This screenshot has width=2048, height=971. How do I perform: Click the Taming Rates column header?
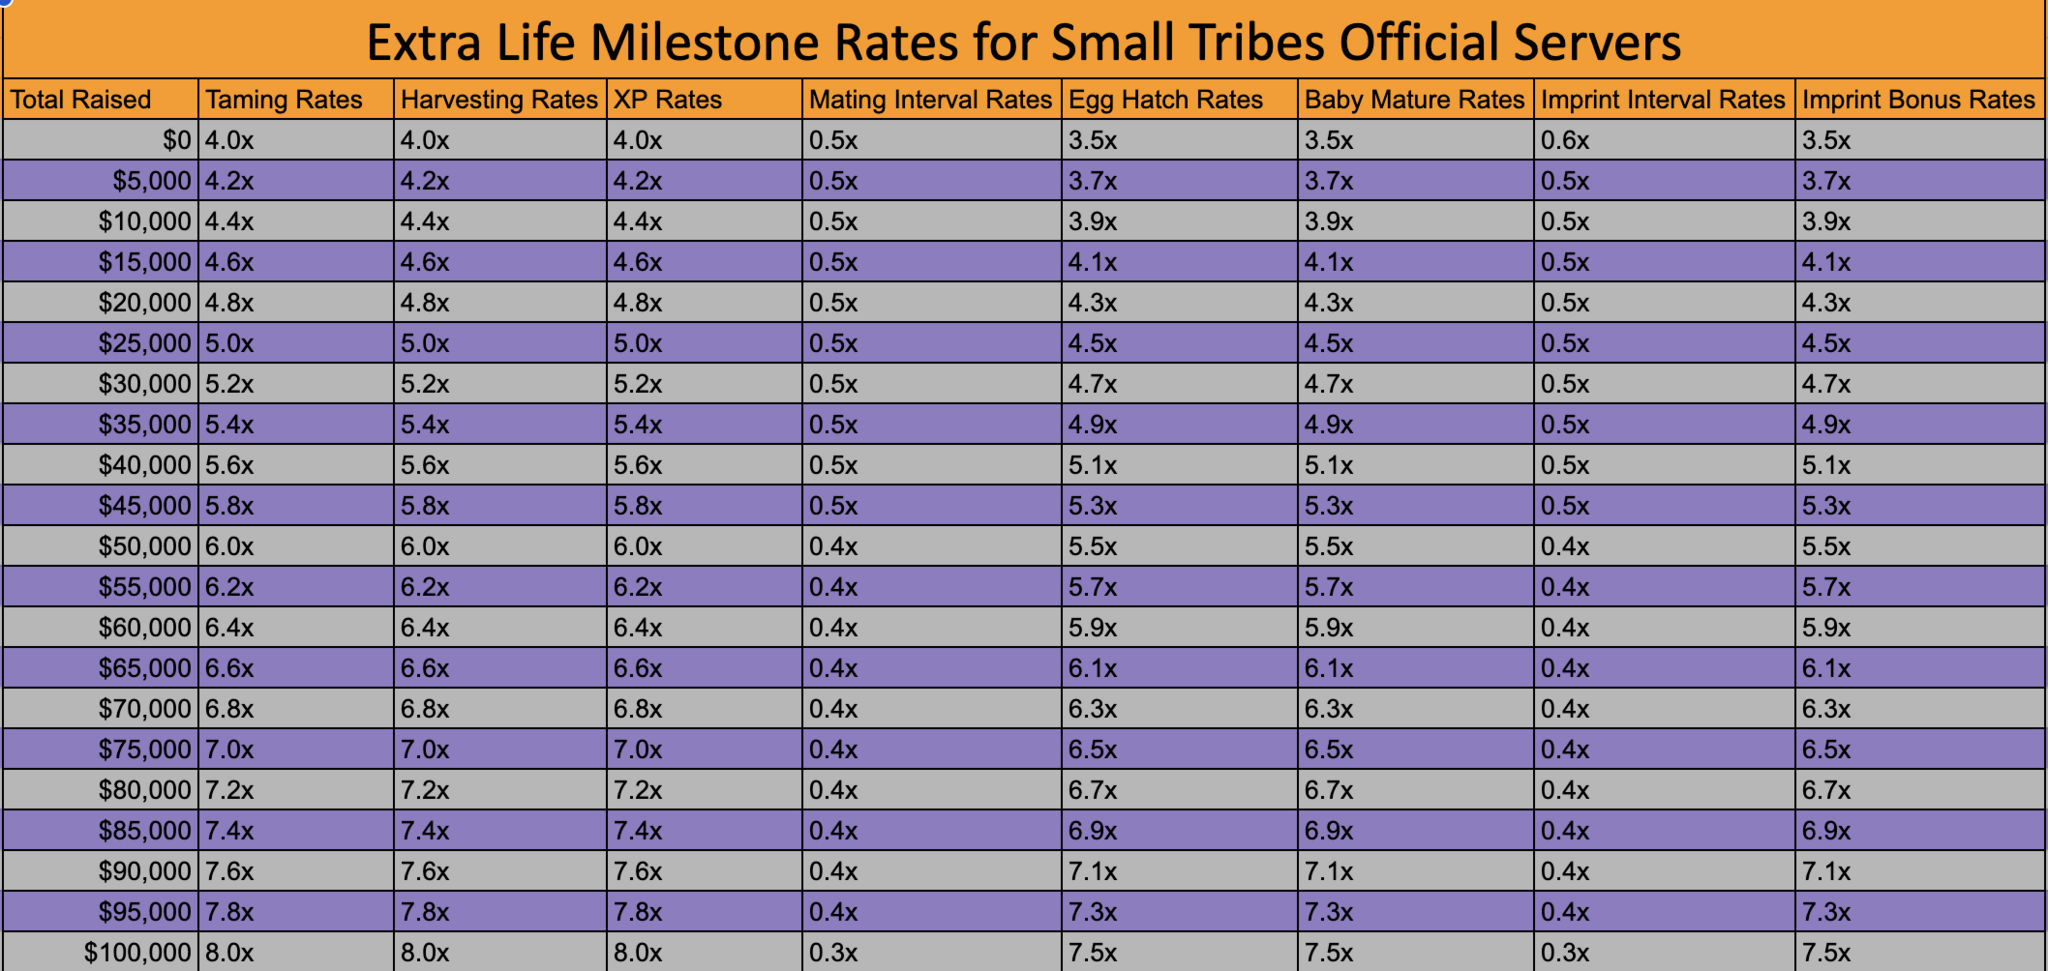click(x=284, y=100)
